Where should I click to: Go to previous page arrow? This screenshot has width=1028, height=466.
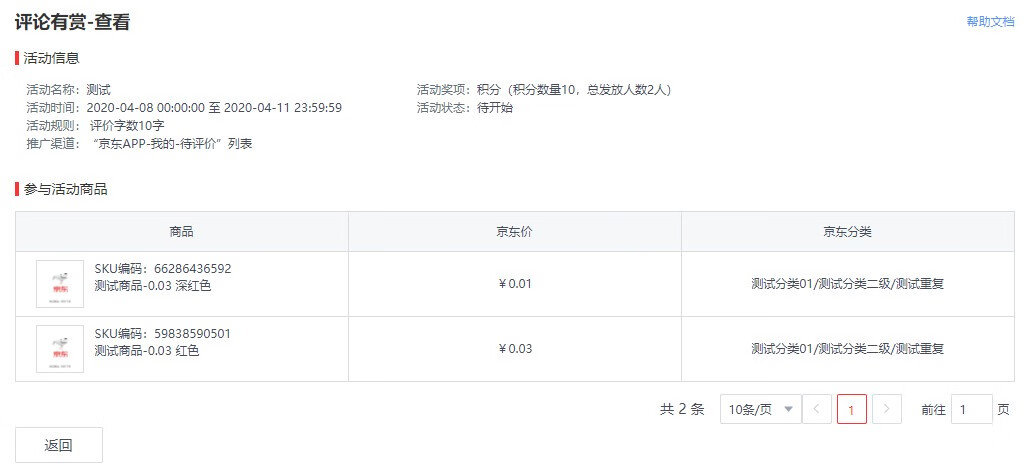point(817,409)
